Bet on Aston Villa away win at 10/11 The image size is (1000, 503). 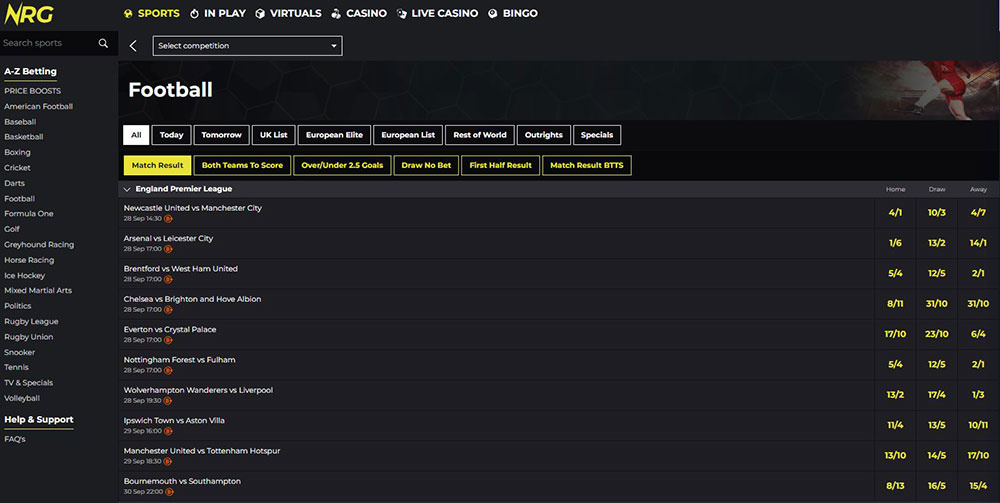click(978, 425)
